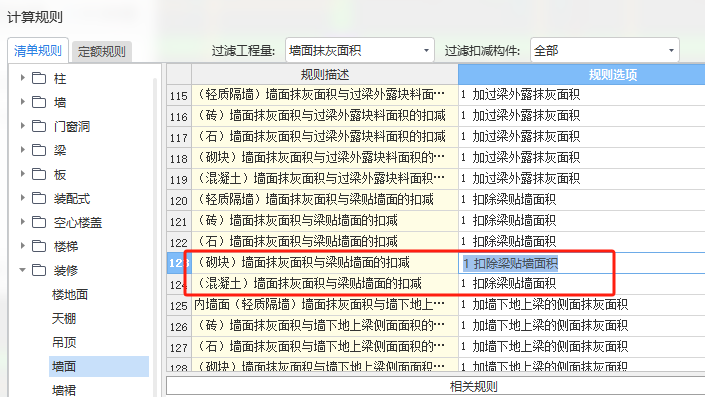This screenshot has height=397, width=705.
Task: Select the 墙裙 tree item
Action: 64,390
